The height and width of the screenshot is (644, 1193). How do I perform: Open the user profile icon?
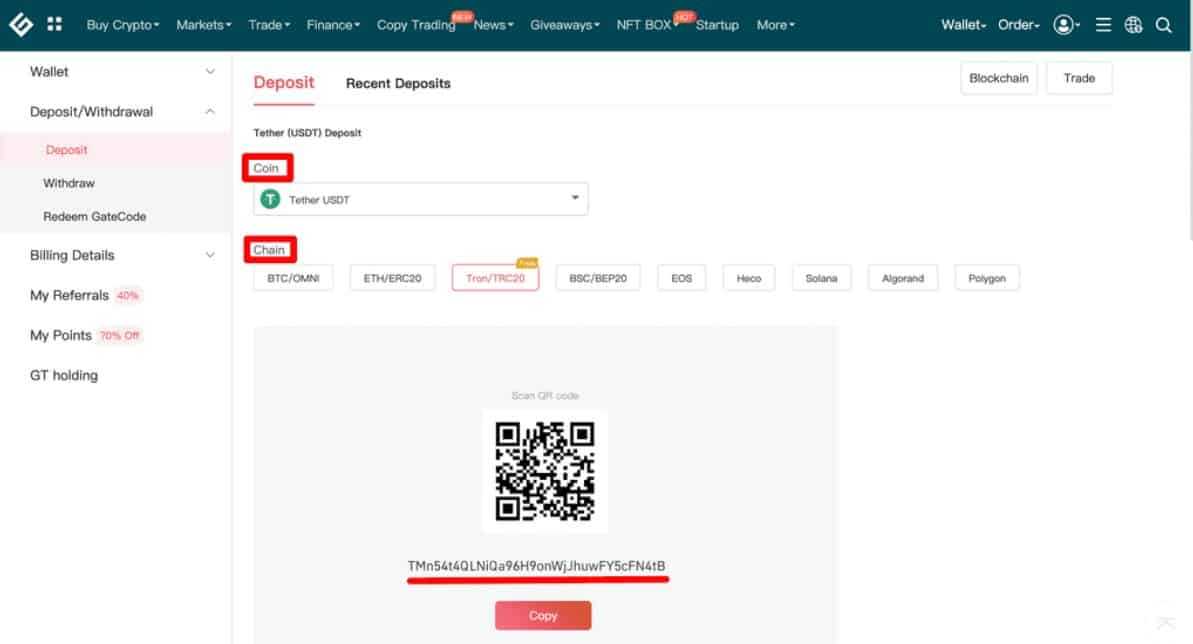click(1063, 25)
